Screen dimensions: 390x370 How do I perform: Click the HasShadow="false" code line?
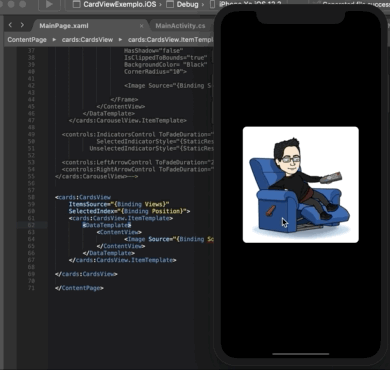(154, 51)
